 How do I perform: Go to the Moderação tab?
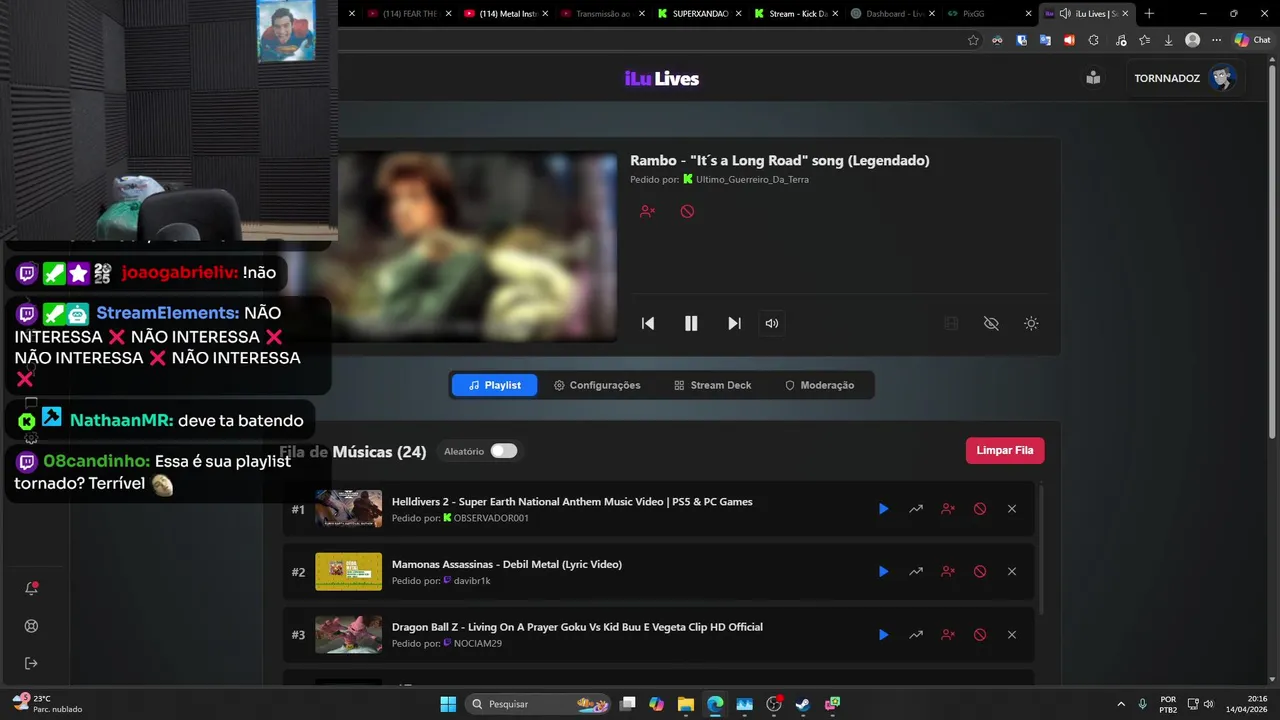pyautogui.click(x=819, y=385)
